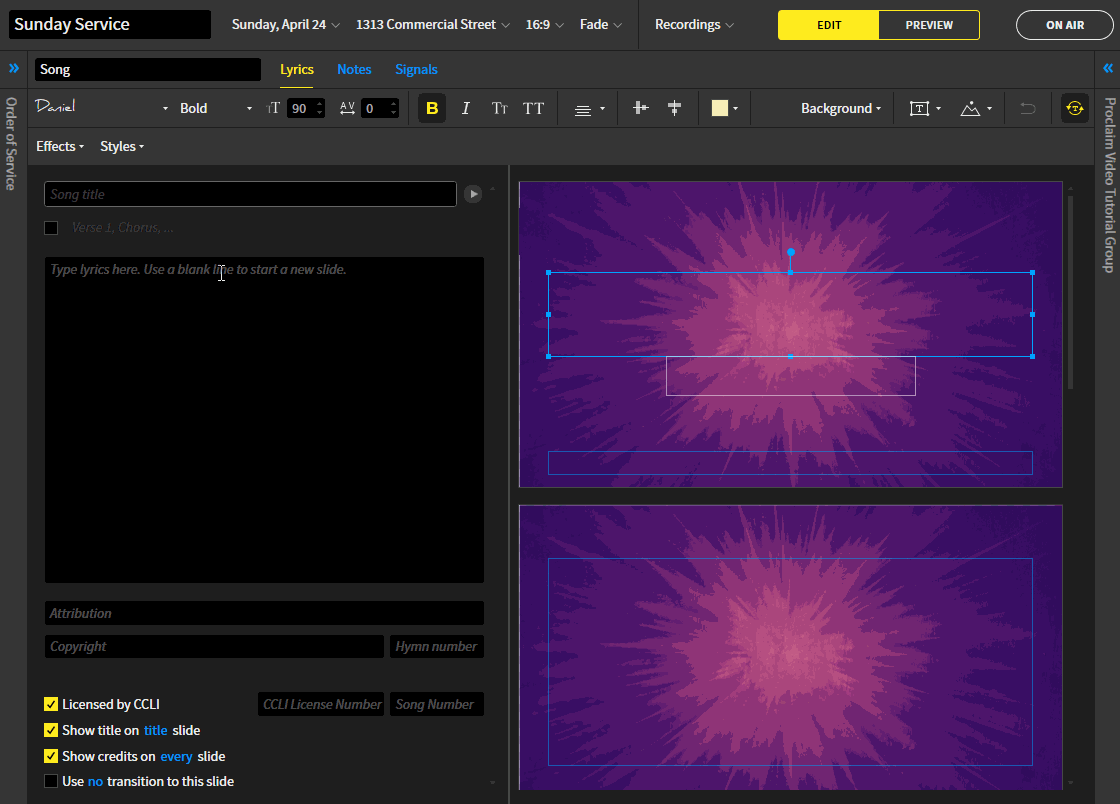Apply all caps with the TT icon

click(534, 108)
